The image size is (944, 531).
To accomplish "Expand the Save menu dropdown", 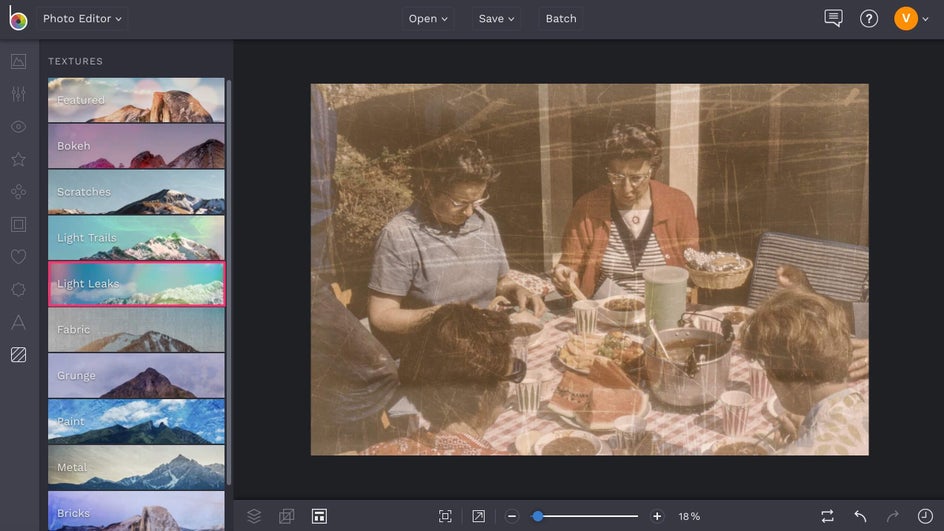I will click(496, 18).
